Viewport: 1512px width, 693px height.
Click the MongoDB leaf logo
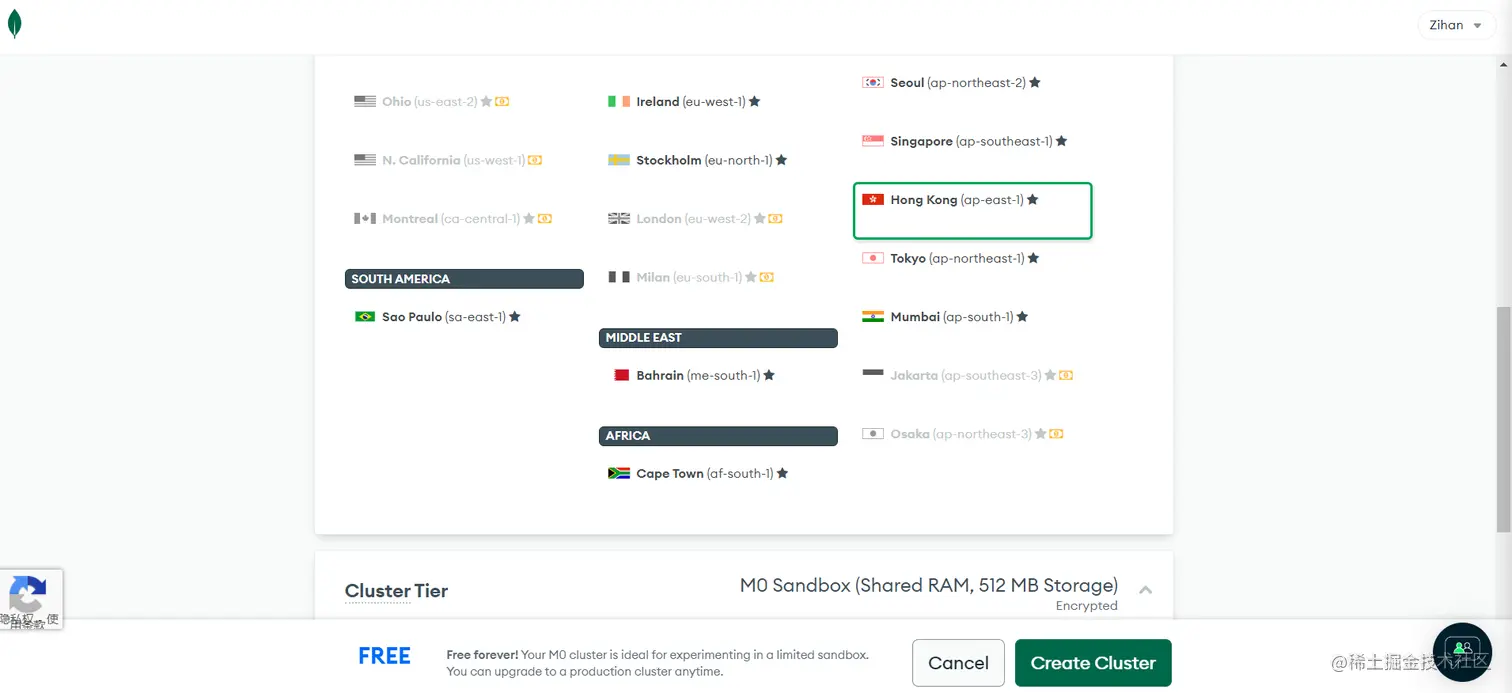14,25
